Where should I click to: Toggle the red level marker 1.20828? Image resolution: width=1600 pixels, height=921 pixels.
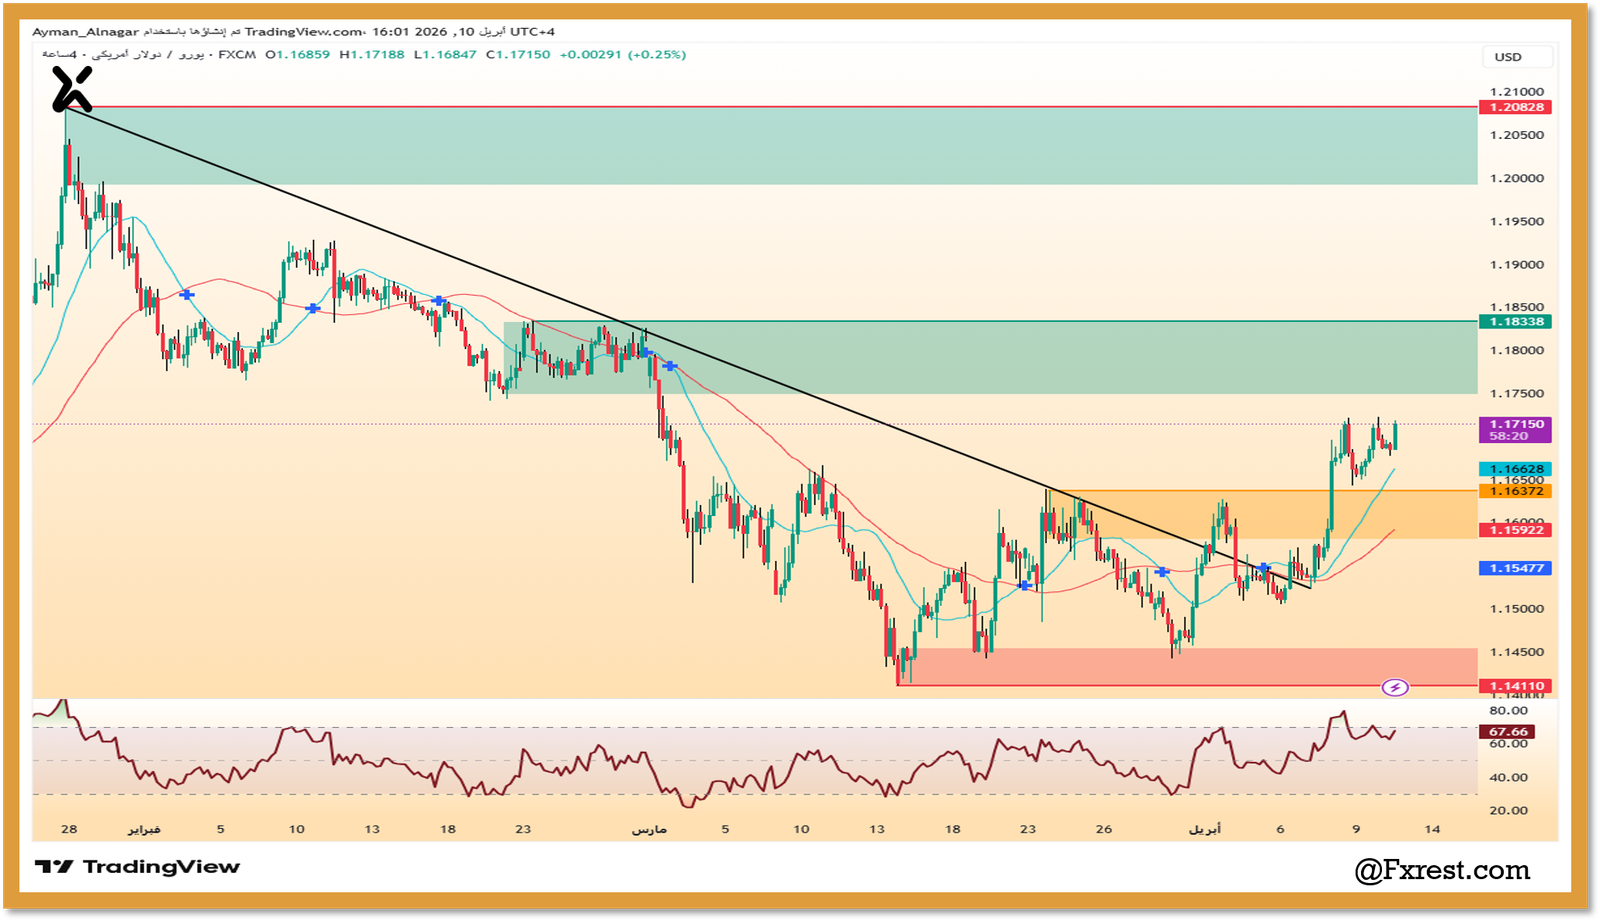(1514, 106)
